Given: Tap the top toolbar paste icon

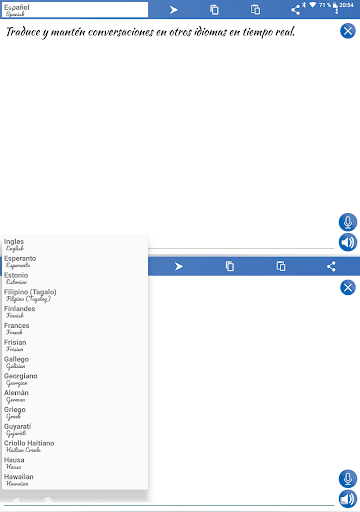Looking at the screenshot, I should tap(255, 10).
